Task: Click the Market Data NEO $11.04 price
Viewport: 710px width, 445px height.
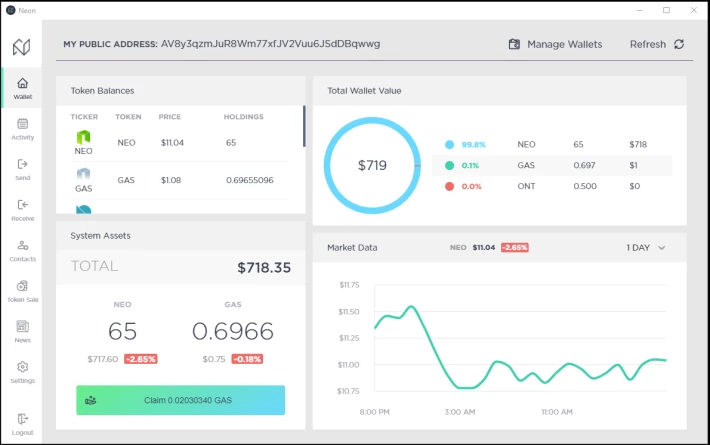Action: (x=484, y=248)
